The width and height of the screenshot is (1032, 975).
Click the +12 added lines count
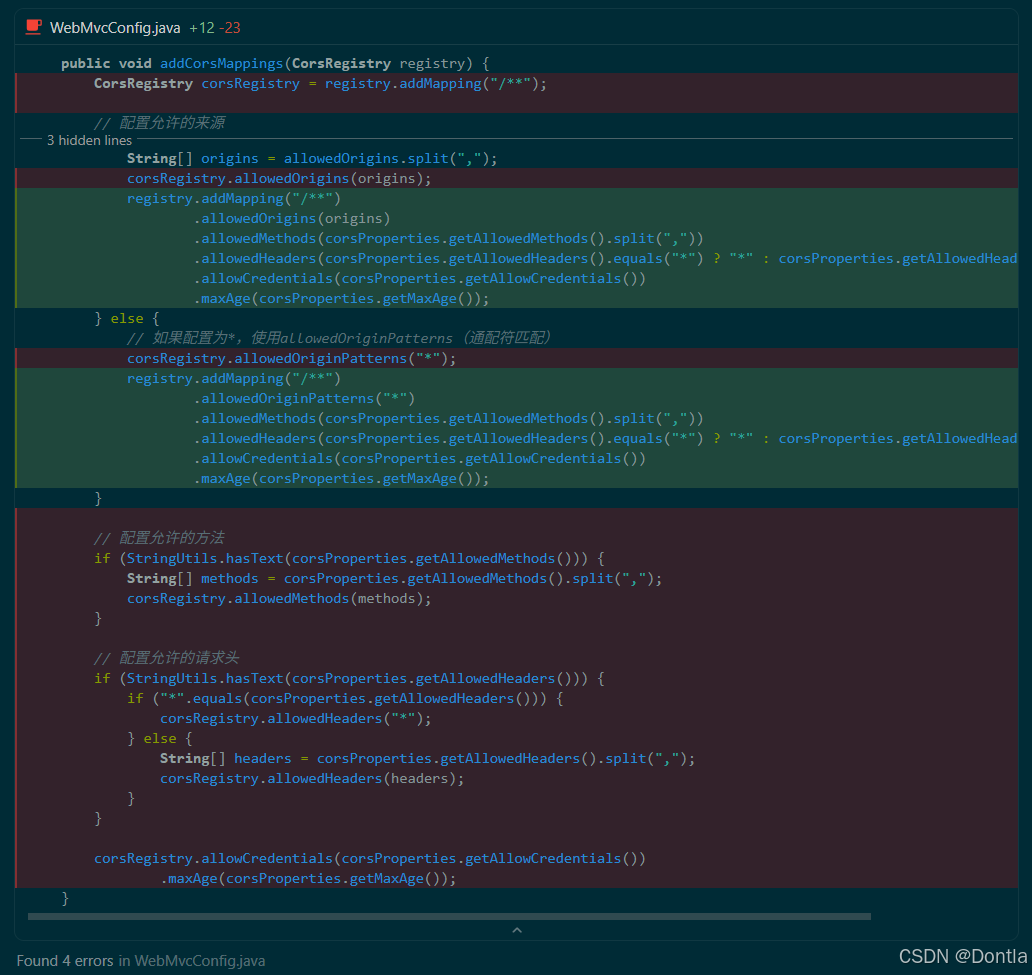coord(202,28)
